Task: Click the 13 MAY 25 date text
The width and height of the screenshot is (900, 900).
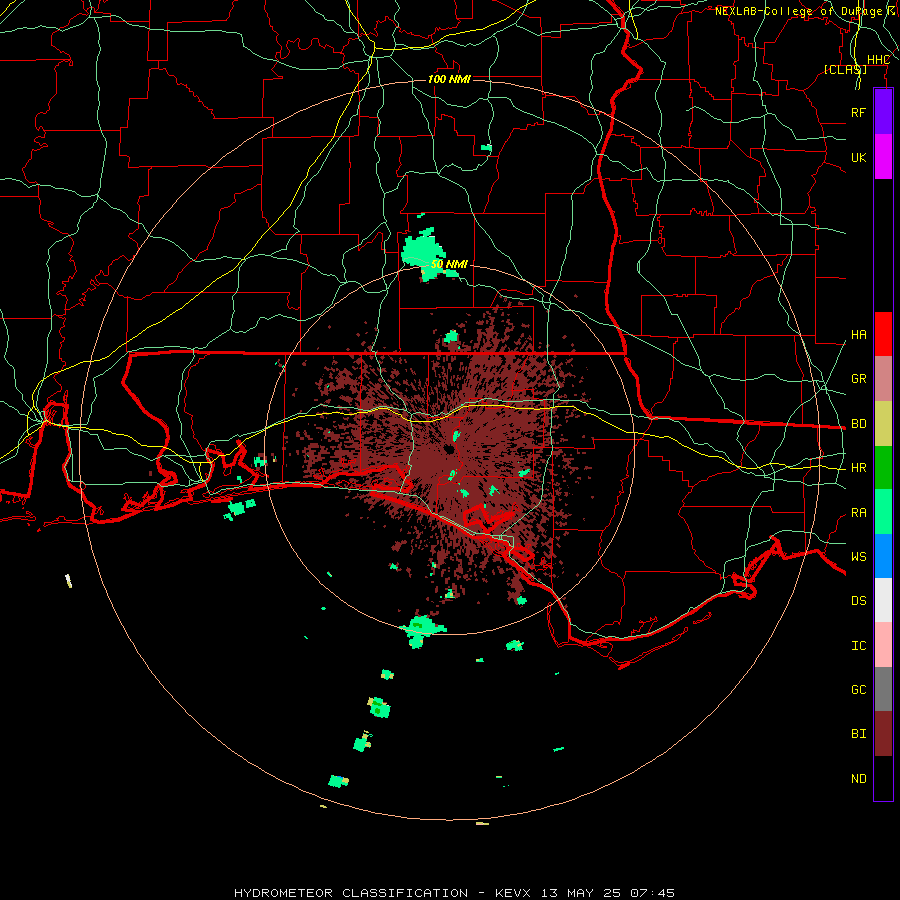Action: click(x=583, y=893)
